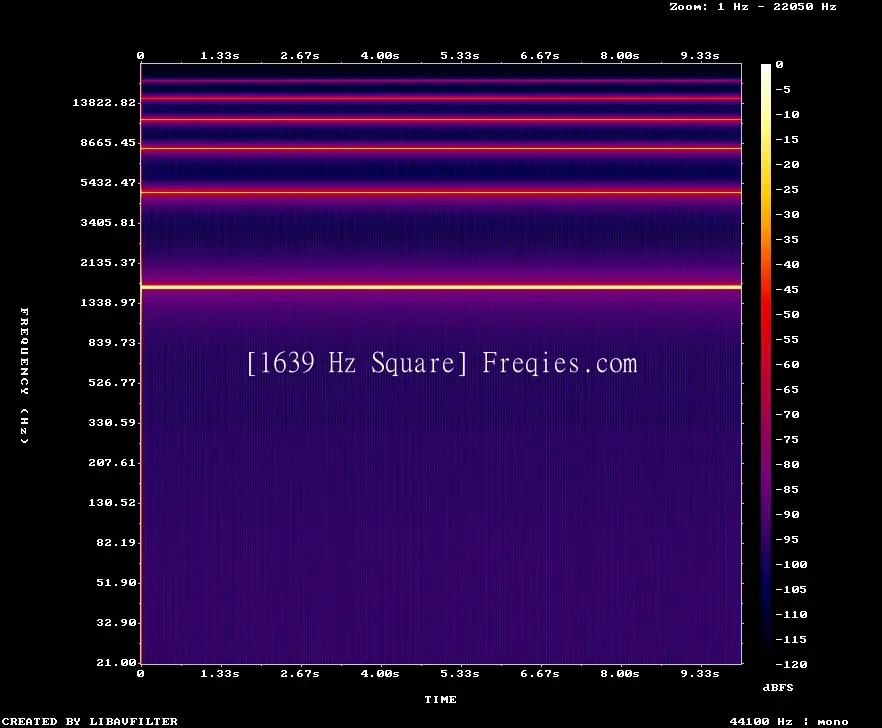
Task: Click the -120 dBFS colorbar label
Action: click(791, 664)
